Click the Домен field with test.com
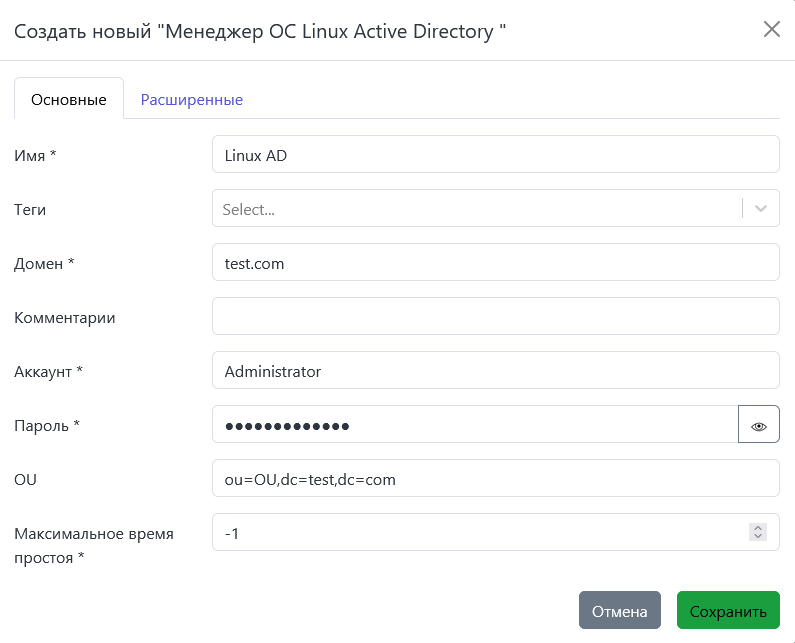795x643 pixels. (x=495, y=263)
